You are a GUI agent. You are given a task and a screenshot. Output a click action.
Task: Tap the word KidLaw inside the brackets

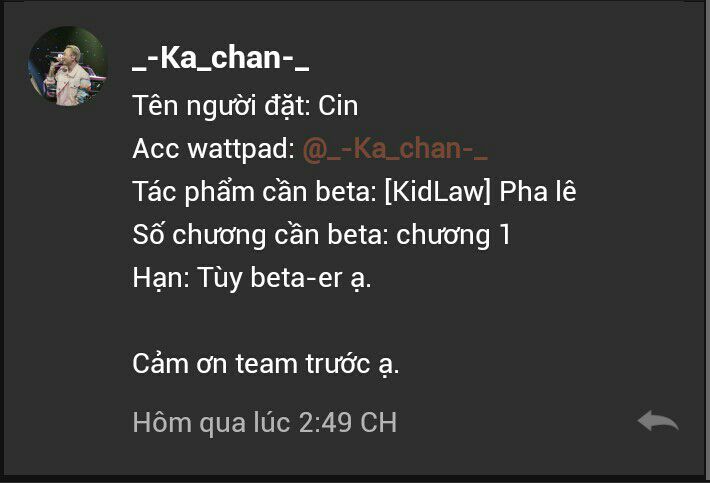[x=437, y=191]
